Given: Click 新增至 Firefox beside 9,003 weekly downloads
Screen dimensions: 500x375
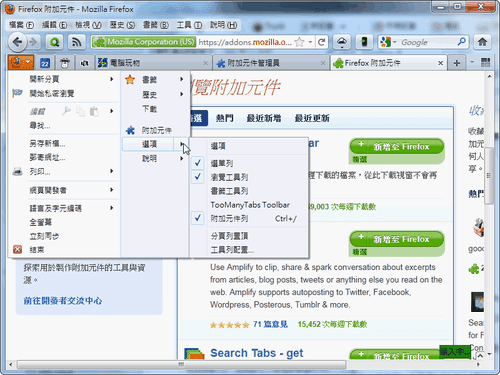Looking at the screenshot, I should coord(397,147).
